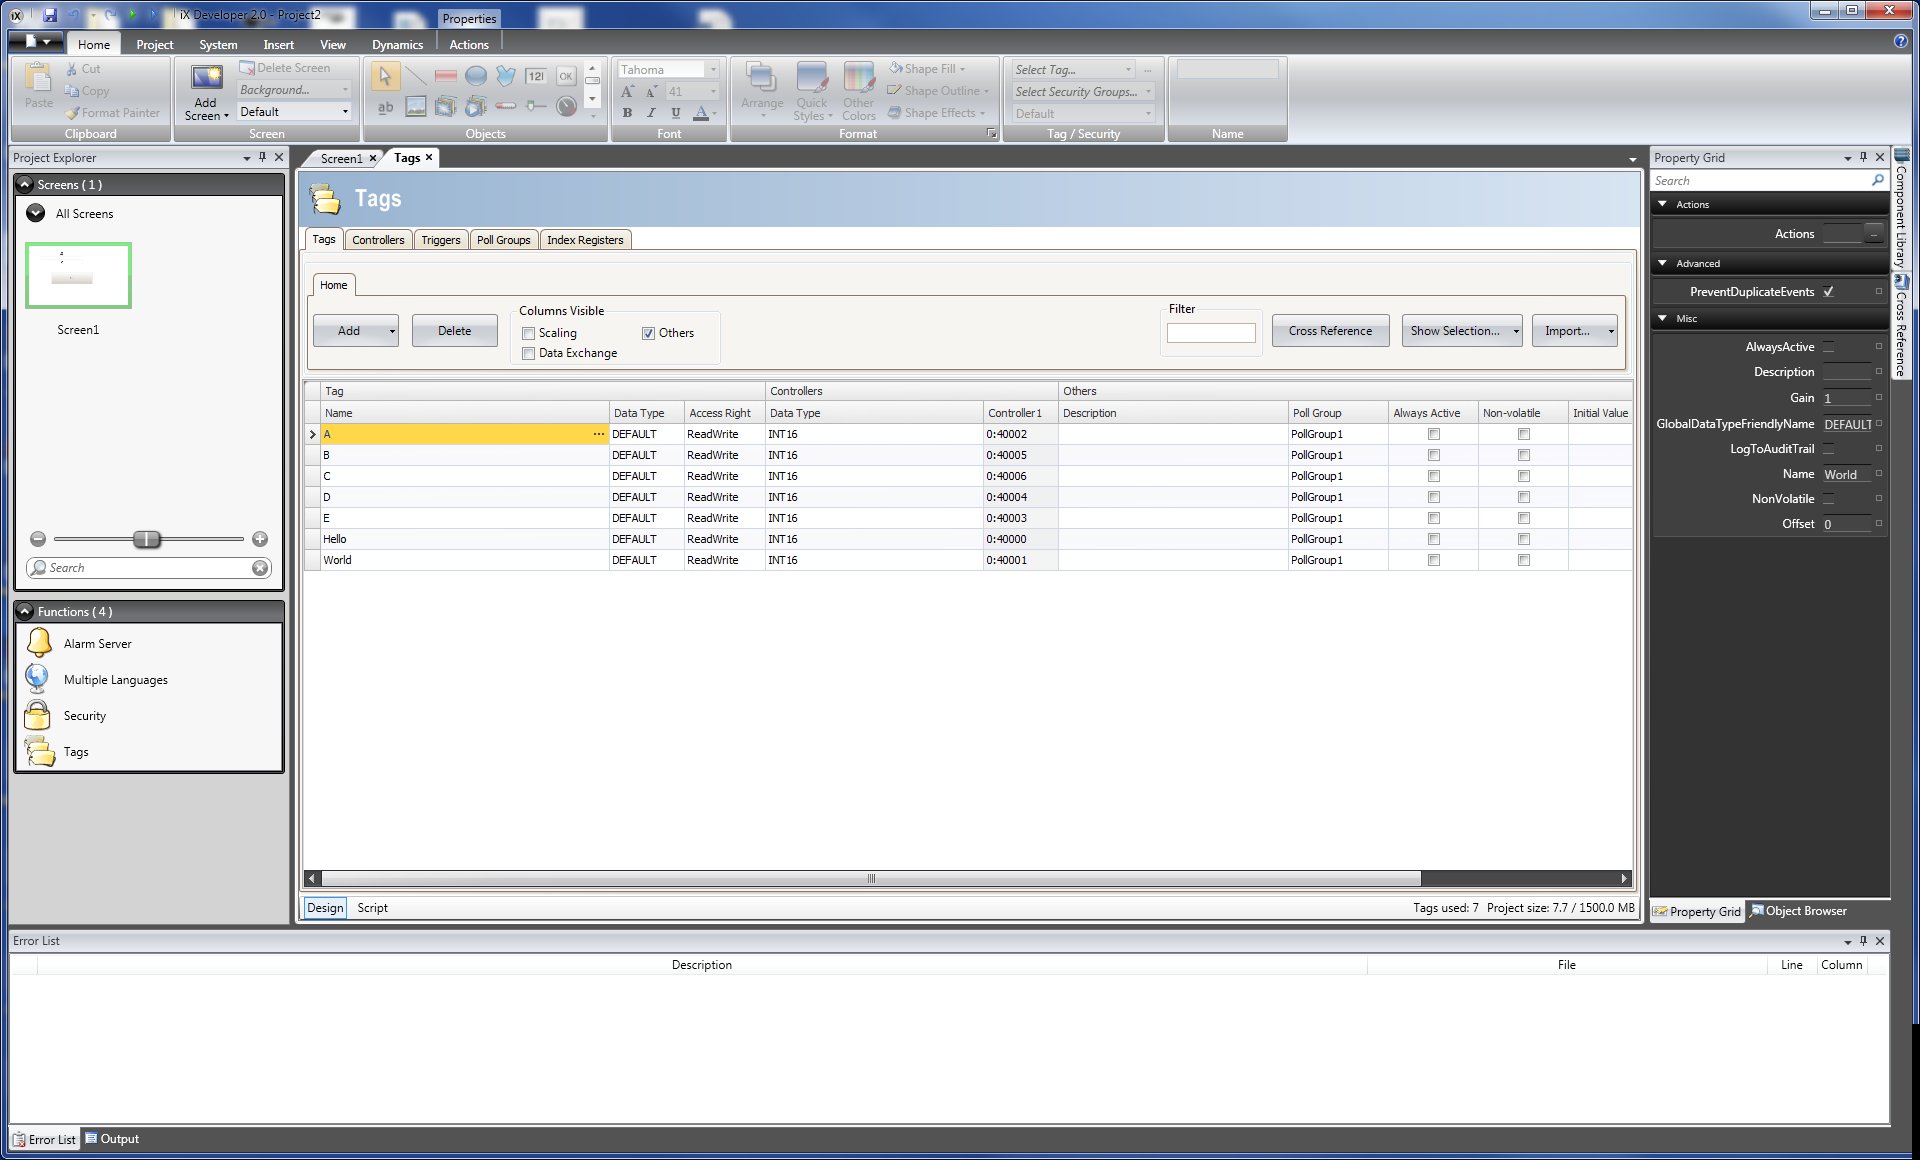Enable the Scaling columns checkbox
The height and width of the screenshot is (1160, 1920).
[x=528, y=333]
